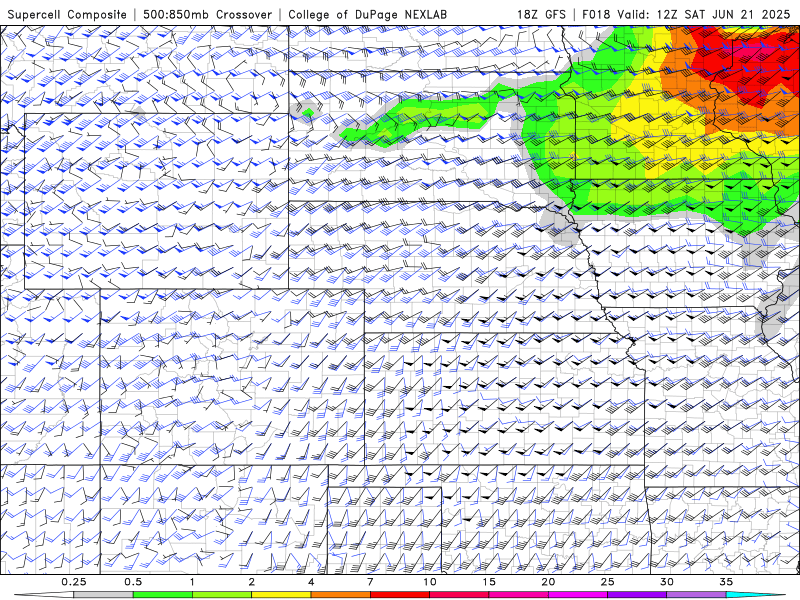This screenshot has height=600, width=800.
Task: Click the legend value 25
Action: (607, 582)
